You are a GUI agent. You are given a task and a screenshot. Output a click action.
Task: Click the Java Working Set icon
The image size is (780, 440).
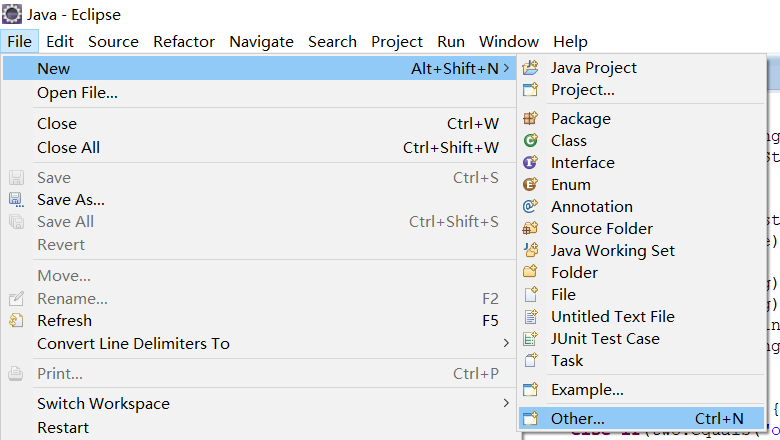pos(530,250)
